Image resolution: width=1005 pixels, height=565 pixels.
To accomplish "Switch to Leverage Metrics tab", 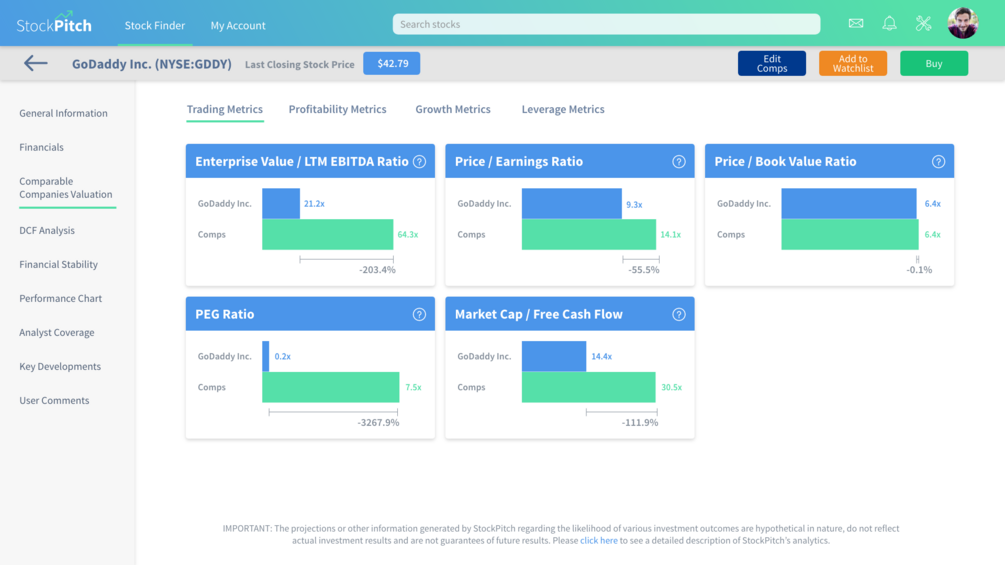I will (563, 109).
